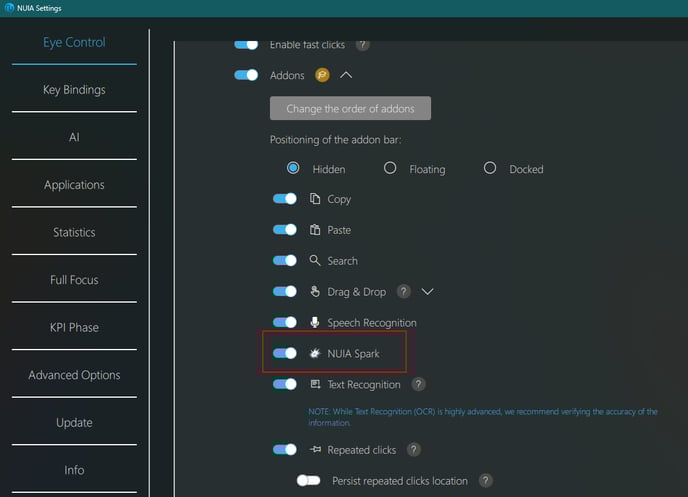Image resolution: width=688 pixels, height=497 pixels.
Task: Go to the Update tab
Action: coord(74,422)
